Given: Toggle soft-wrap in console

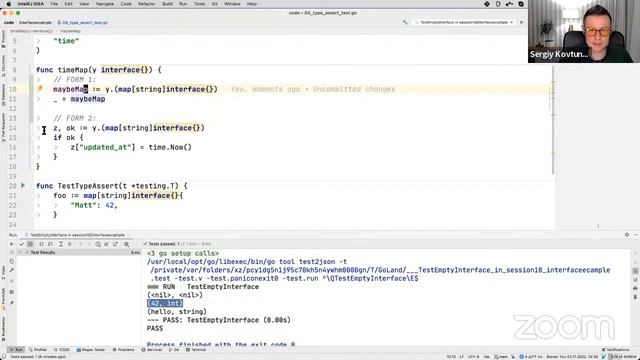Looking at the screenshot, I should click(x=636, y=271).
